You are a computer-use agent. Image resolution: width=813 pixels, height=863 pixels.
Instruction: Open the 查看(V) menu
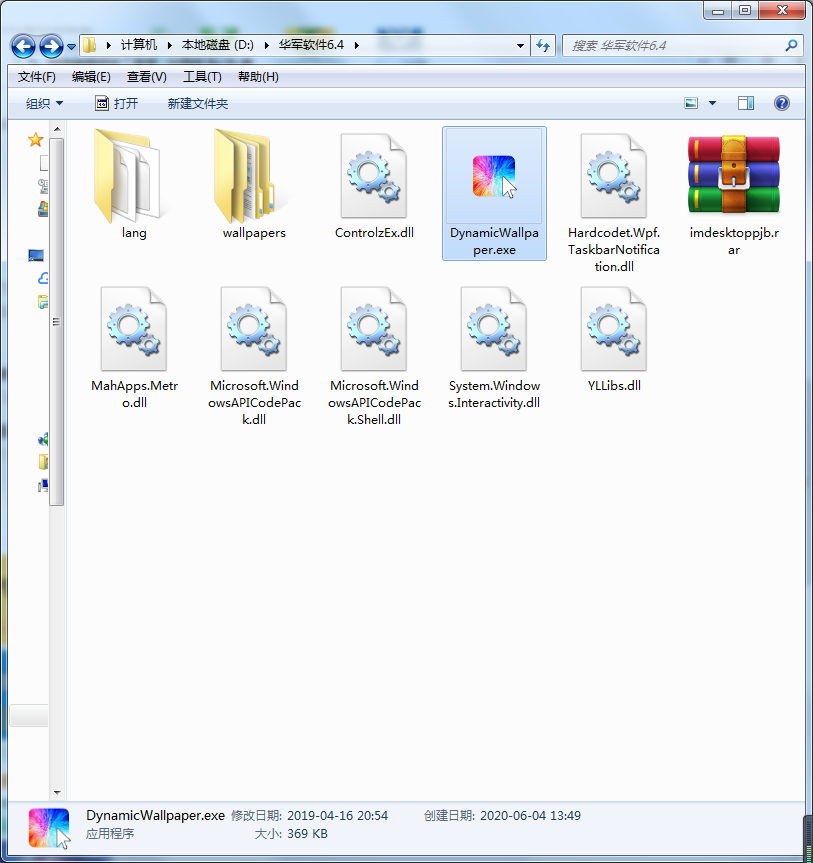tap(146, 77)
